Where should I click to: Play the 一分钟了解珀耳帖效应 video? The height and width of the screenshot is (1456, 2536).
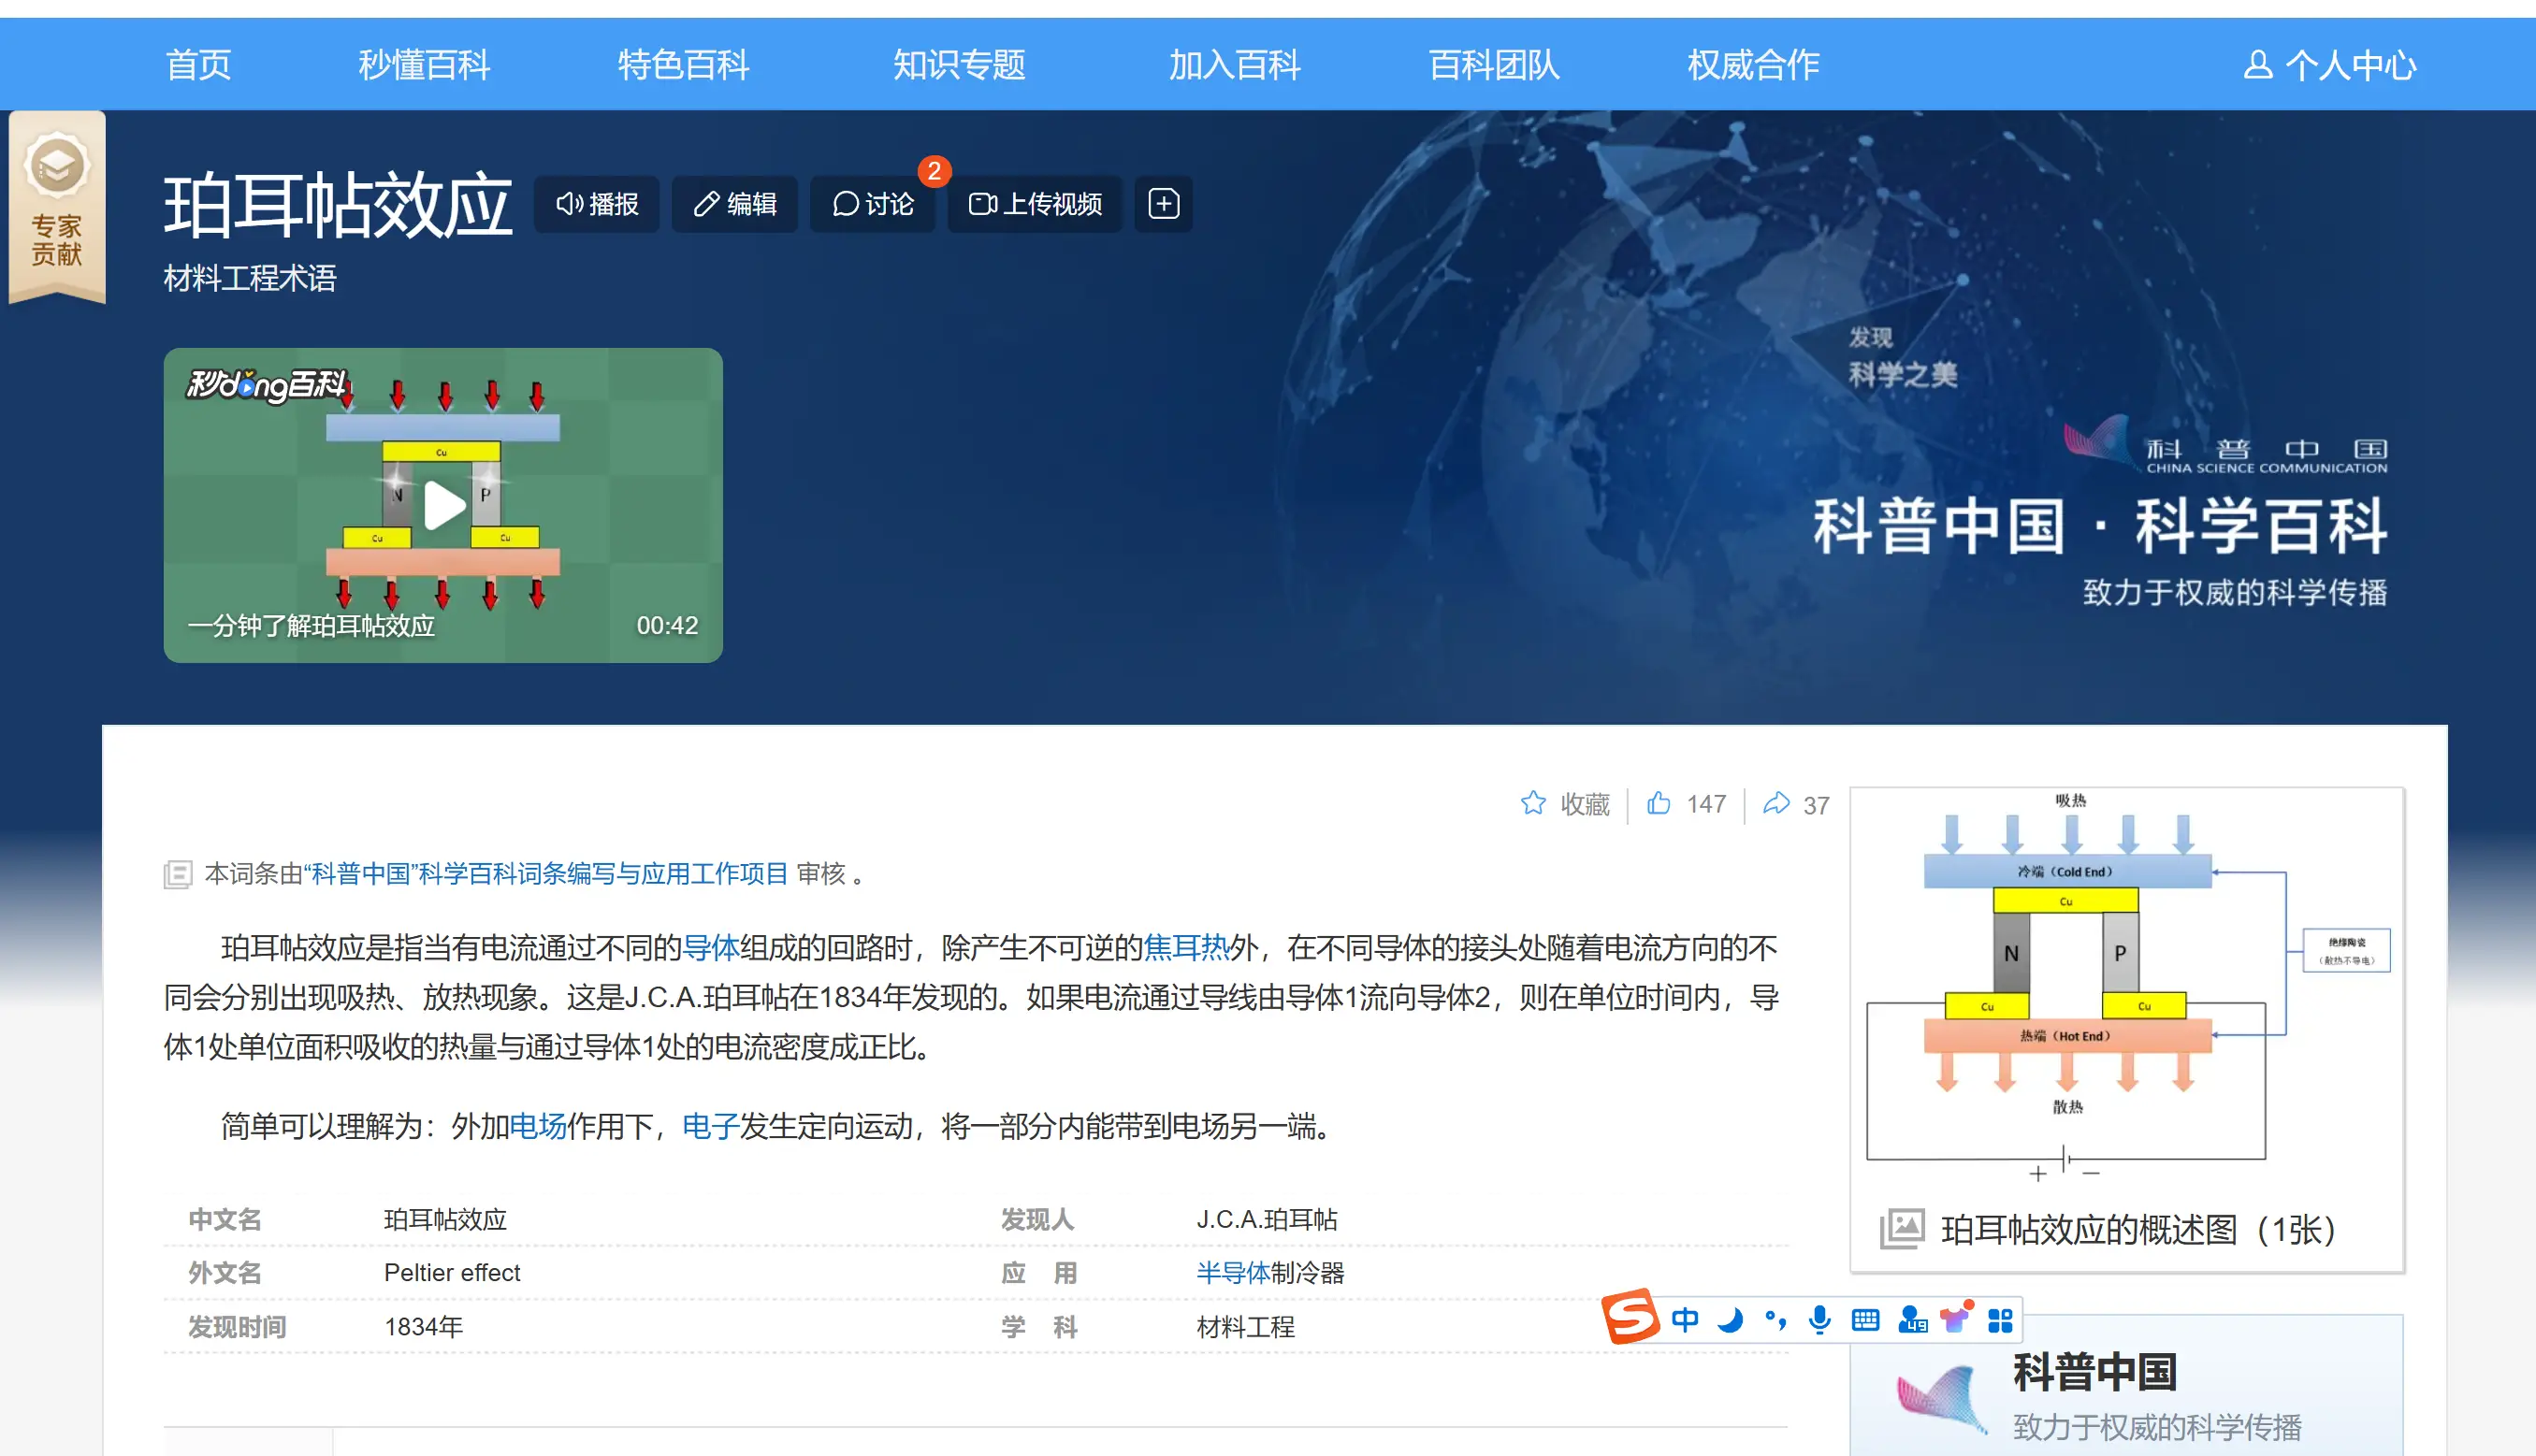click(x=443, y=505)
